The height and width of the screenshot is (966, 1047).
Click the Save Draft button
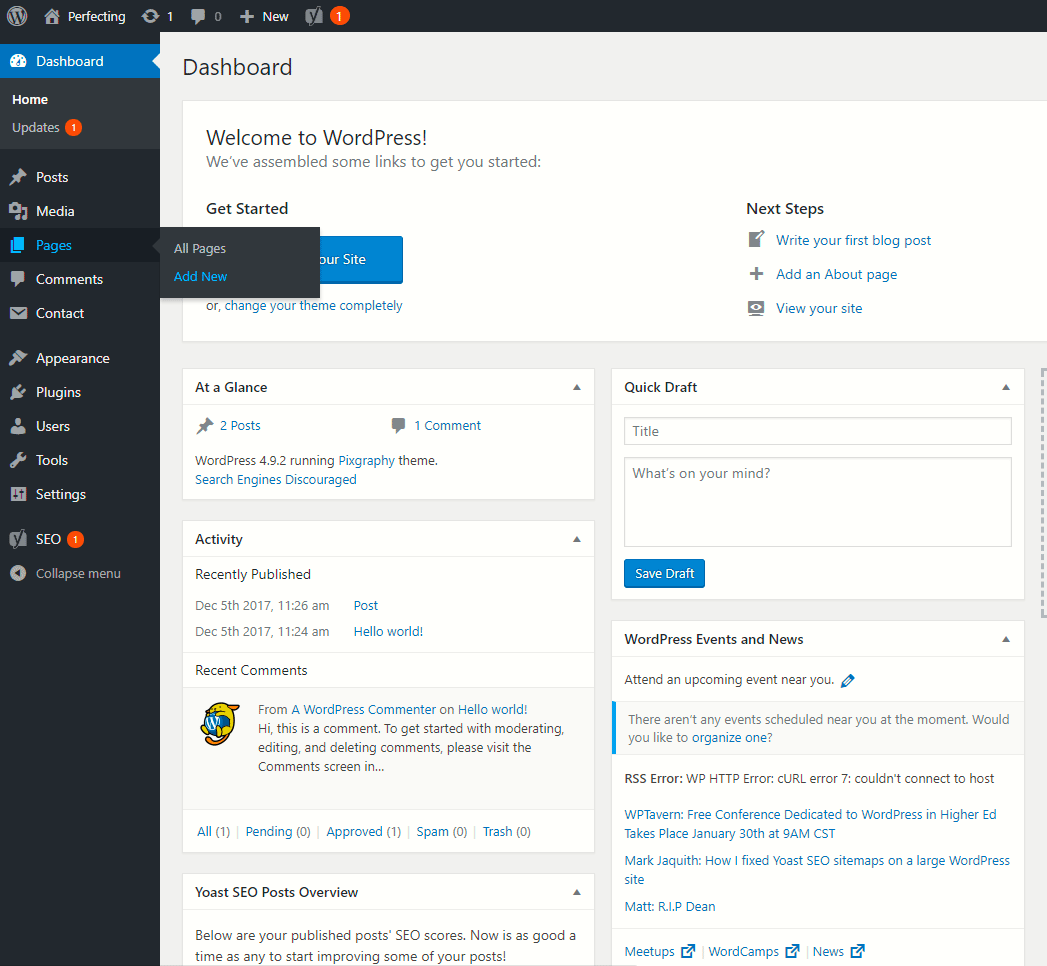point(664,573)
